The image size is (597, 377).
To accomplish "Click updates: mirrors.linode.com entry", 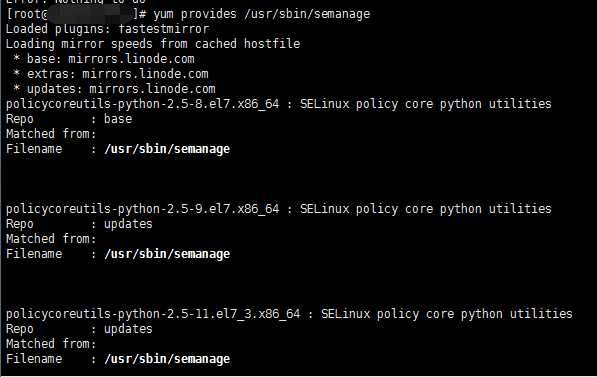I will [121, 89].
